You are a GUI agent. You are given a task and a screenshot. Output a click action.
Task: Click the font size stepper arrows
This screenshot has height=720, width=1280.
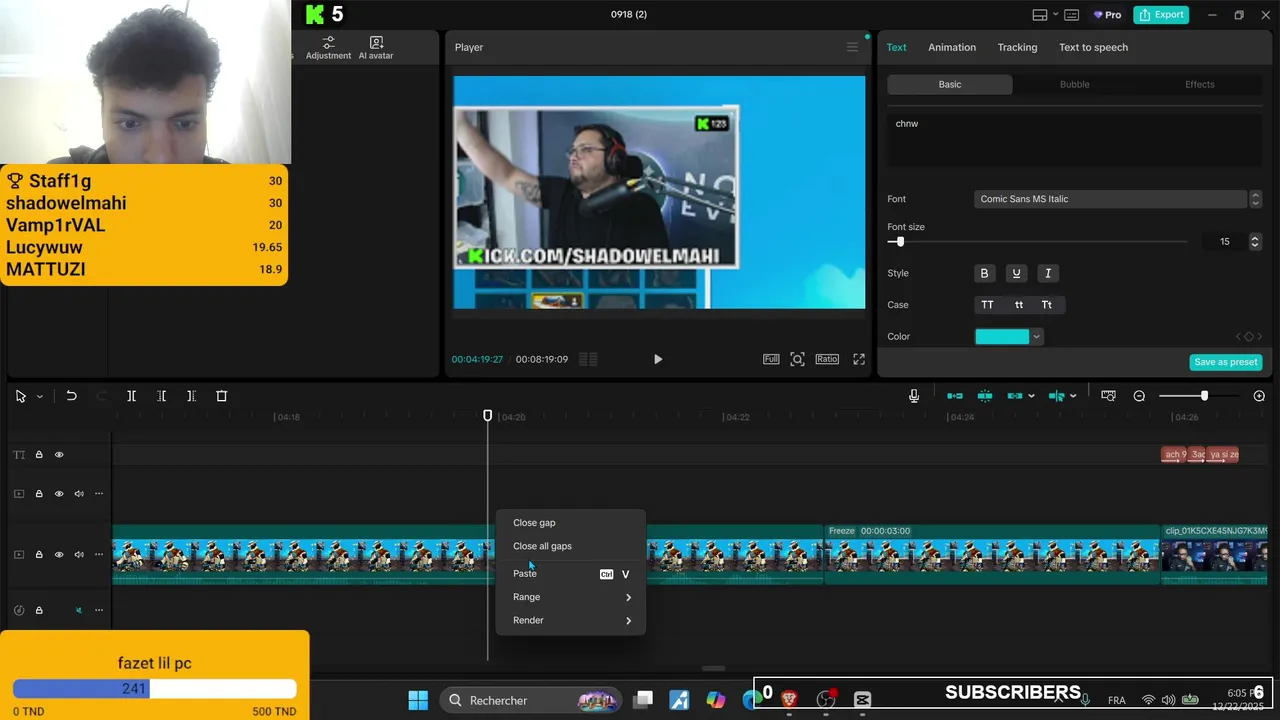click(1255, 242)
